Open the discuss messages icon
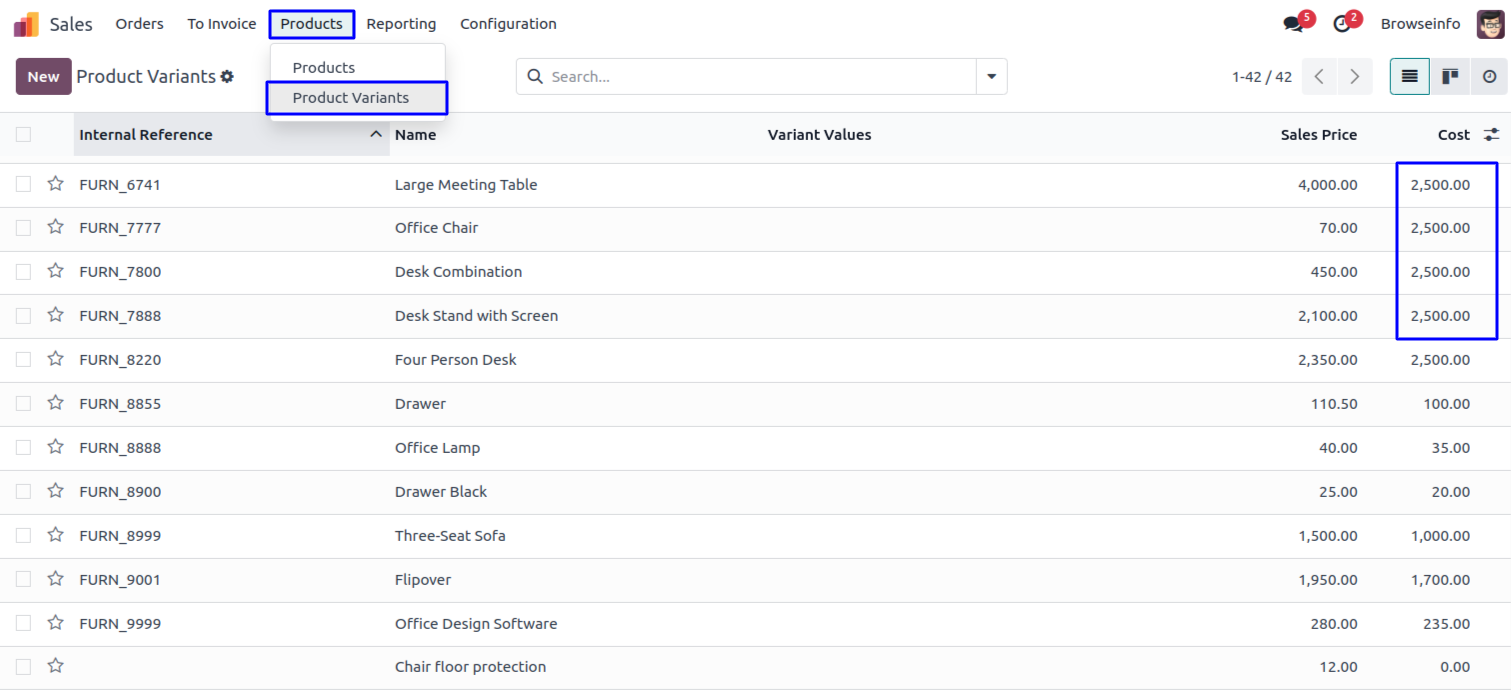 1293,24
